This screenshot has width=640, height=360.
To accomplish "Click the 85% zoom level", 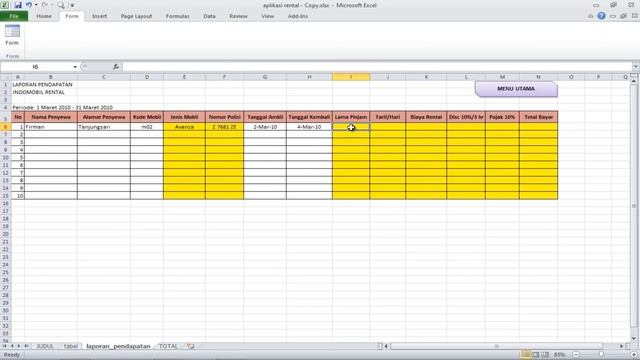I will click(560, 355).
